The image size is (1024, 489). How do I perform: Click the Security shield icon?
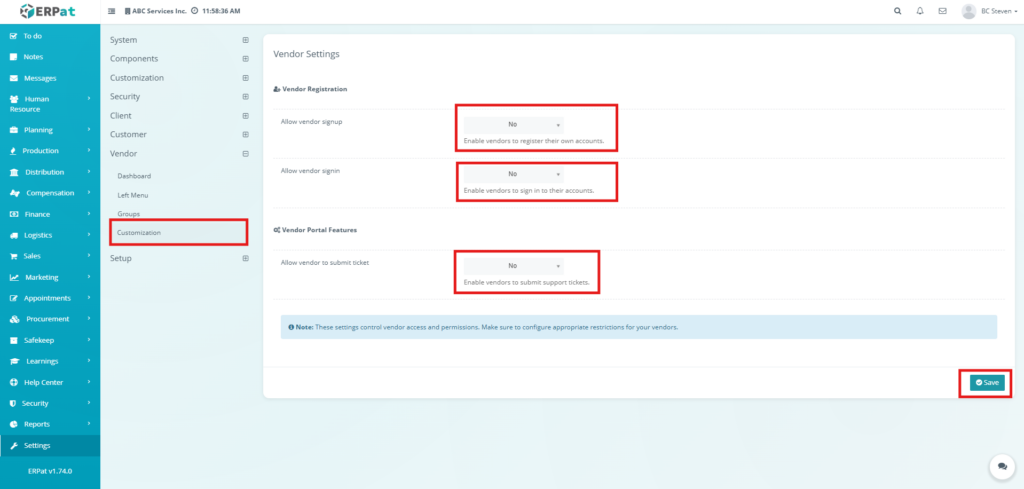click(x=13, y=403)
